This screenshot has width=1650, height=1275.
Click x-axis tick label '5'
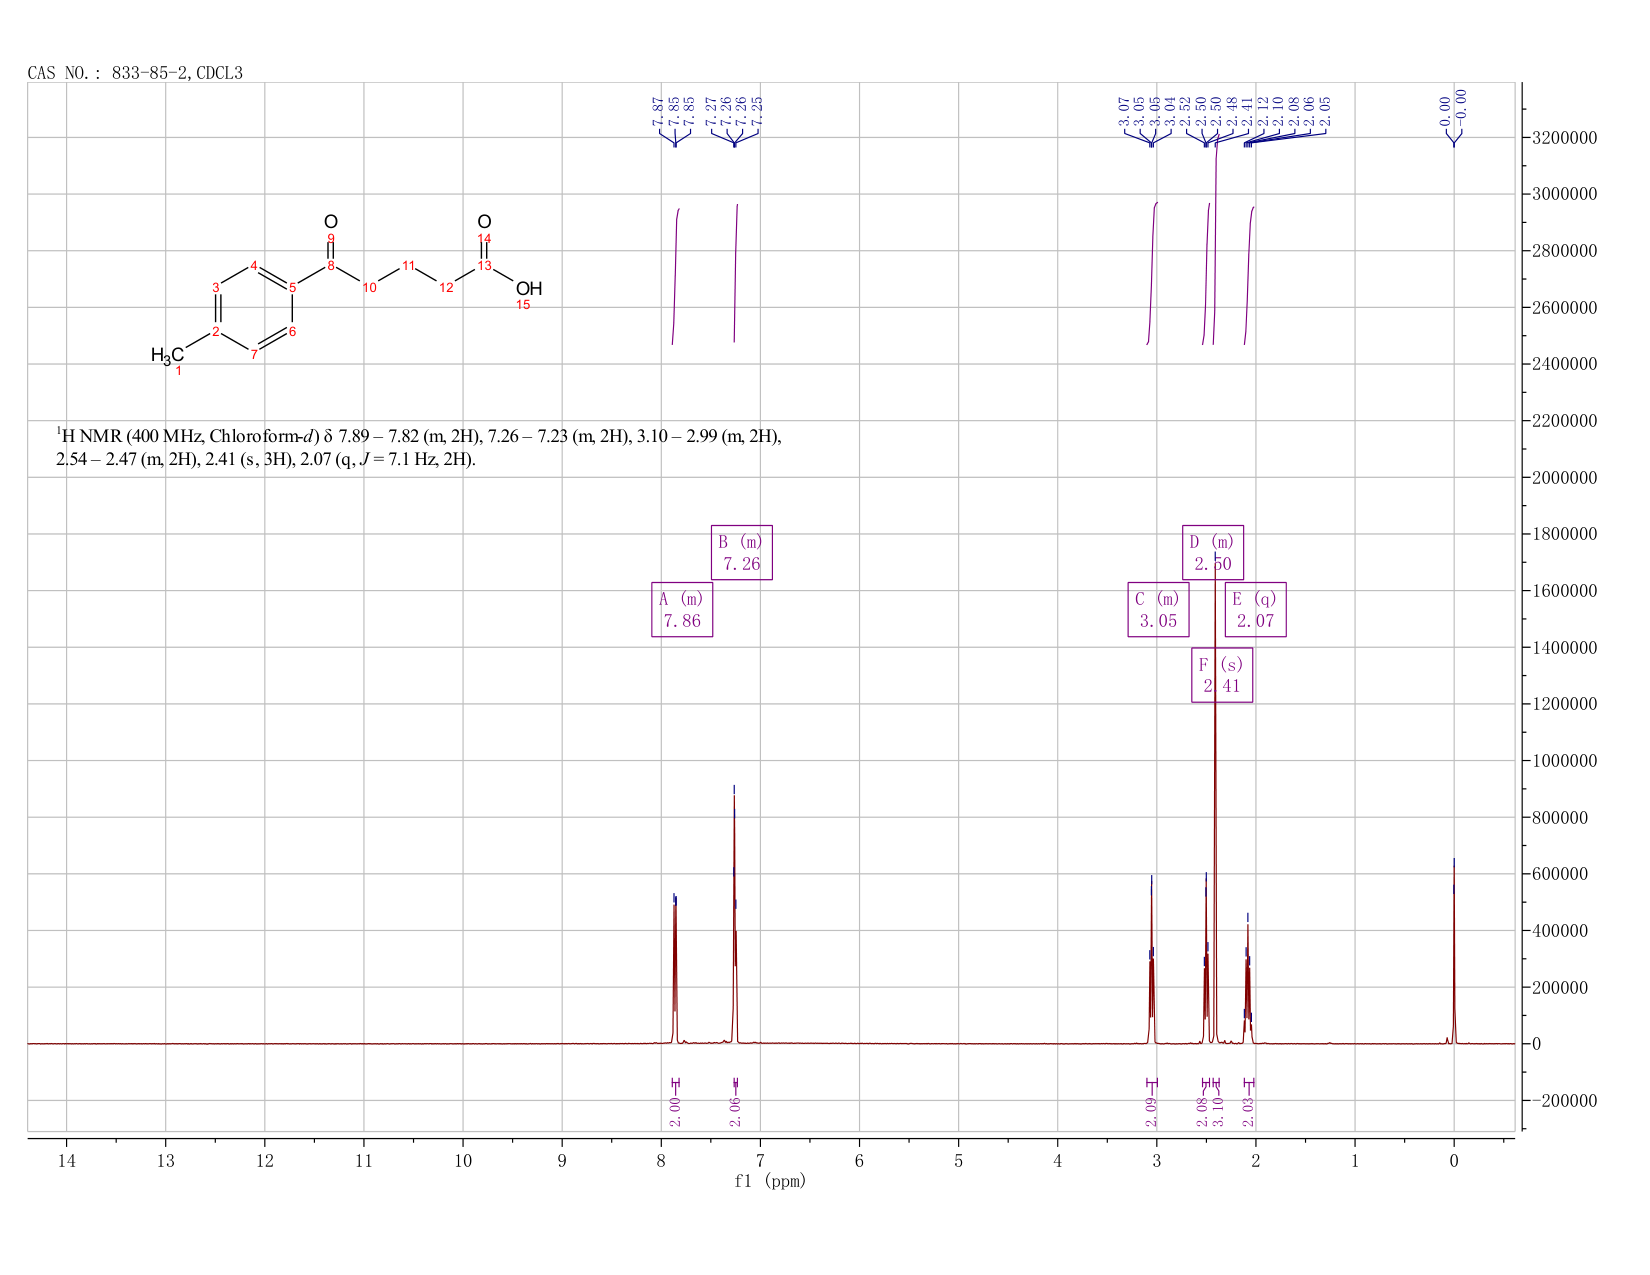pos(958,1160)
